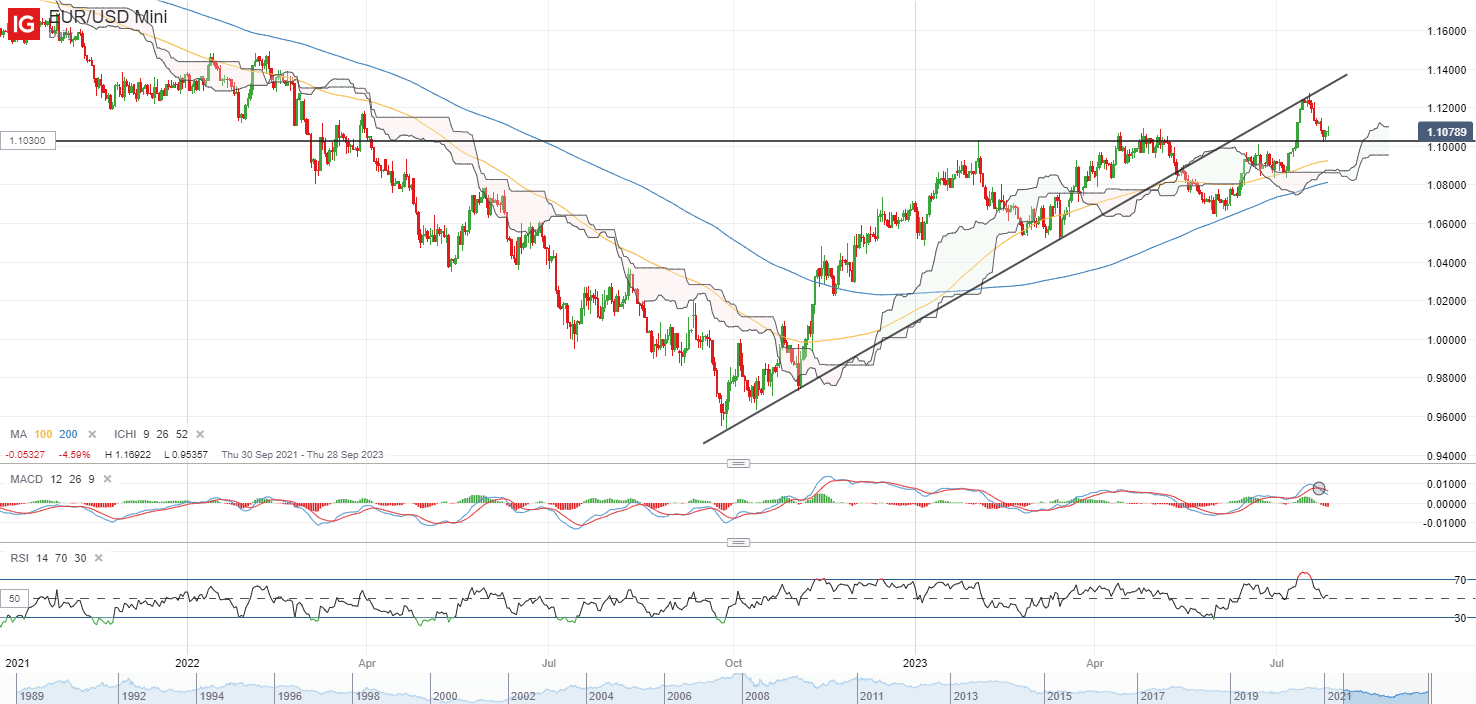Click 2013 in the bottom navigator
Image resolution: width=1476 pixels, height=704 pixels.
[x=966, y=695]
